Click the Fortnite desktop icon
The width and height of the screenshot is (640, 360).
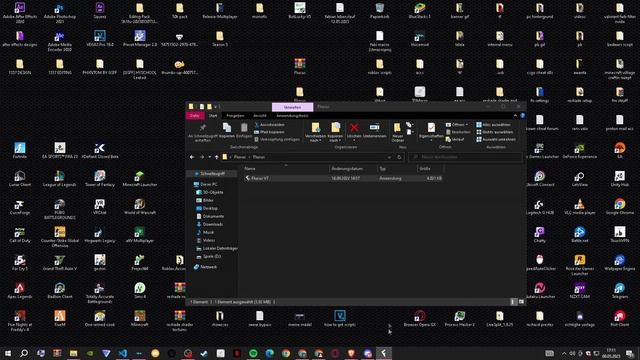20,150
